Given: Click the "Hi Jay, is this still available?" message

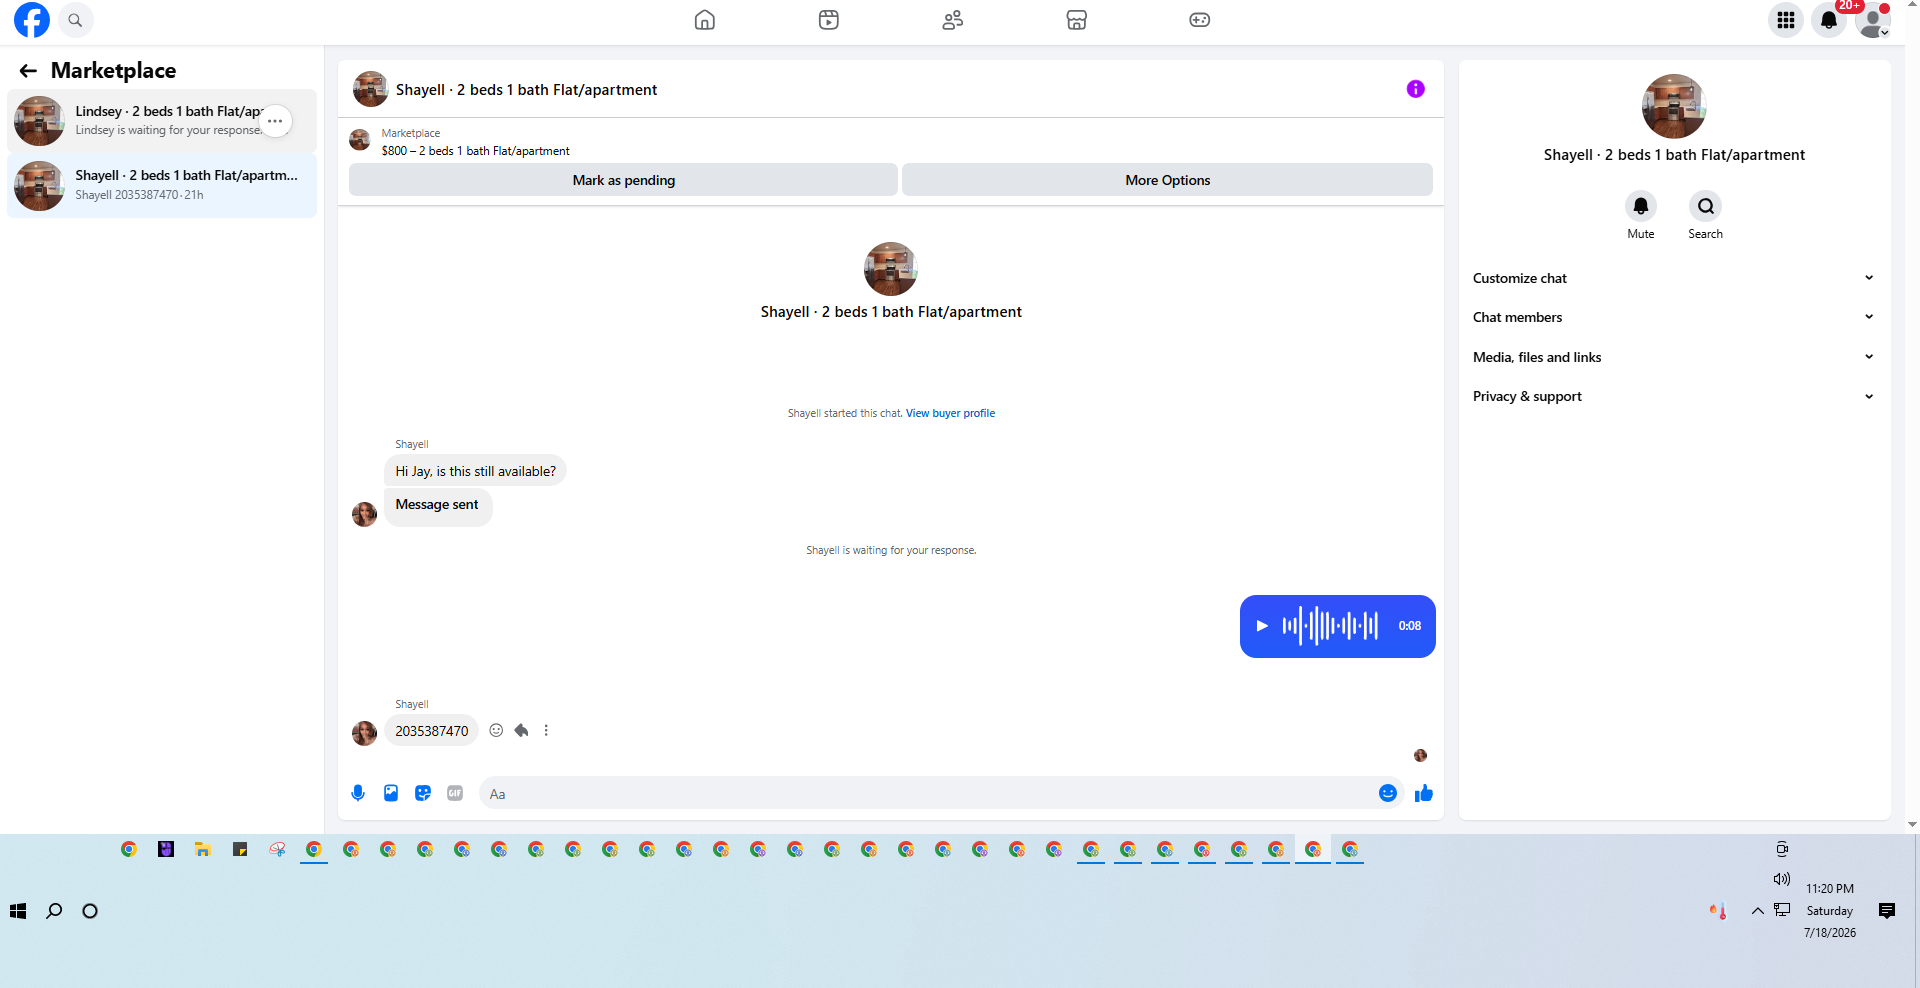Looking at the screenshot, I should point(475,471).
